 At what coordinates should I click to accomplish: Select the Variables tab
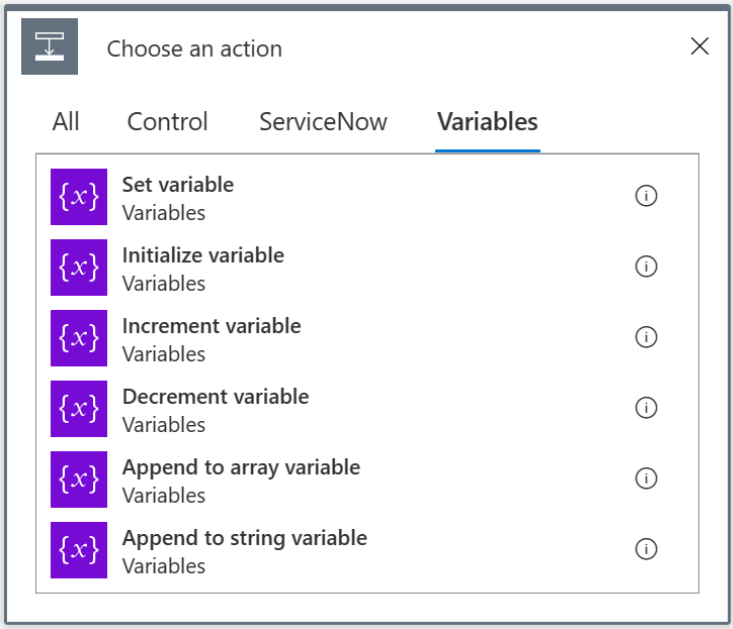(x=487, y=122)
